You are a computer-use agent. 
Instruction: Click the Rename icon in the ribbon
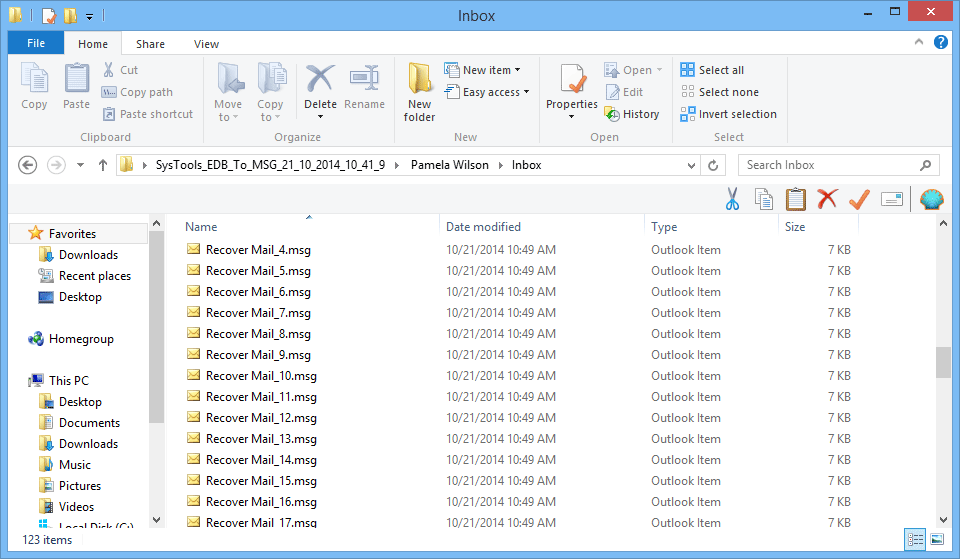coord(364,78)
